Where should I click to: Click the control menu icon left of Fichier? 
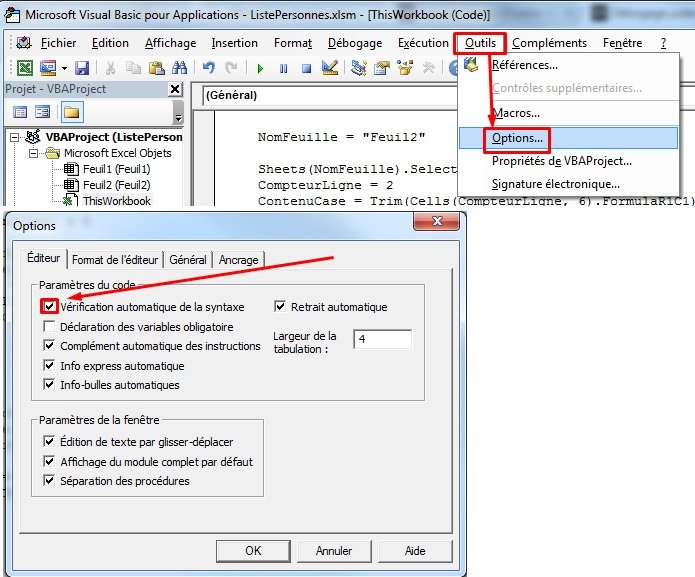tap(23, 43)
